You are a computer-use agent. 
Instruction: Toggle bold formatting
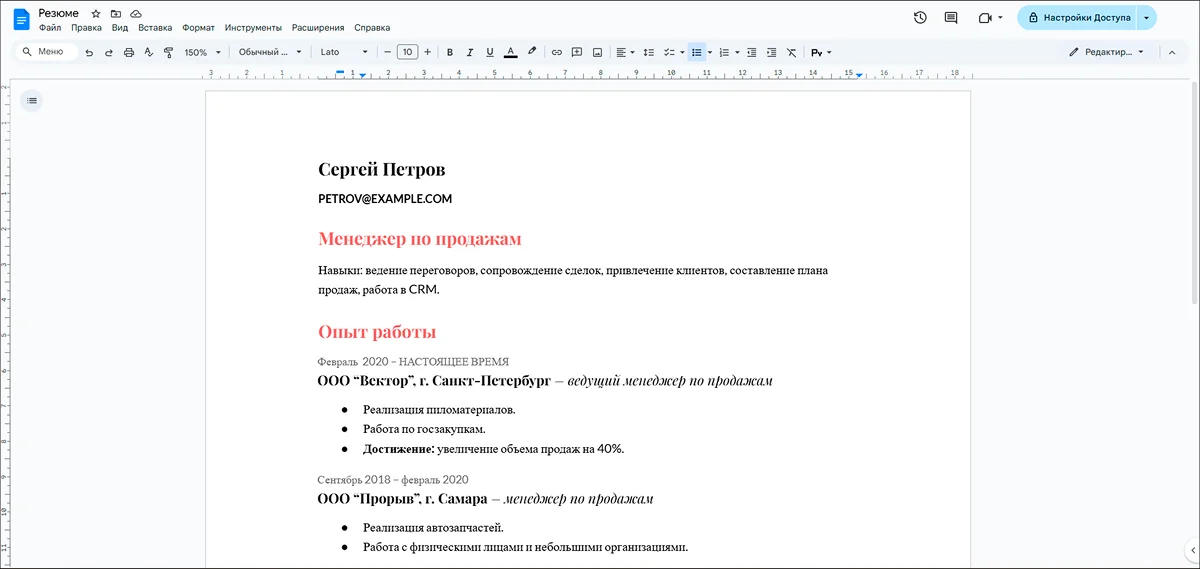pyautogui.click(x=450, y=52)
